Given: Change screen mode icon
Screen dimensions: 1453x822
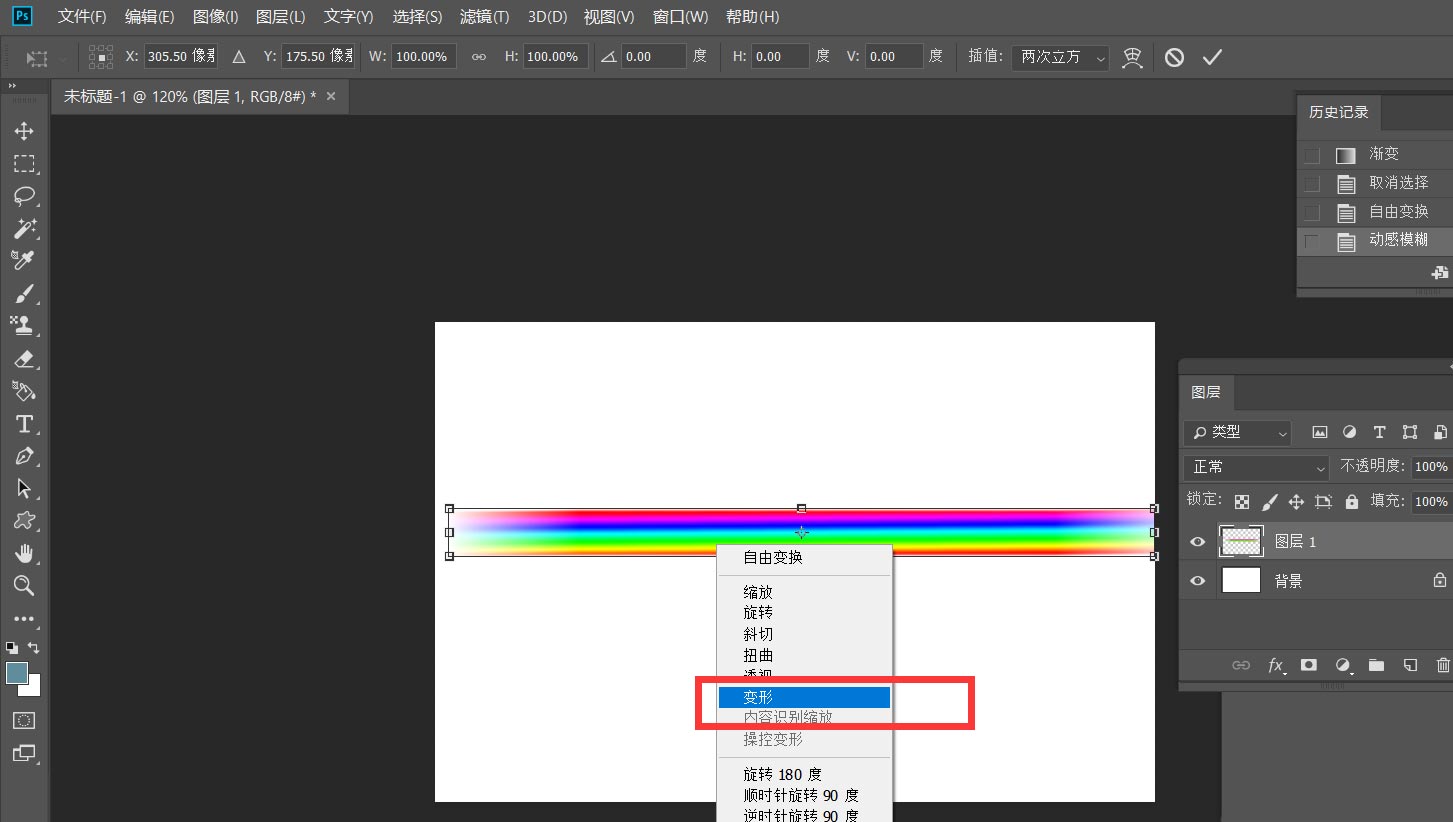Looking at the screenshot, I should 24,753.
